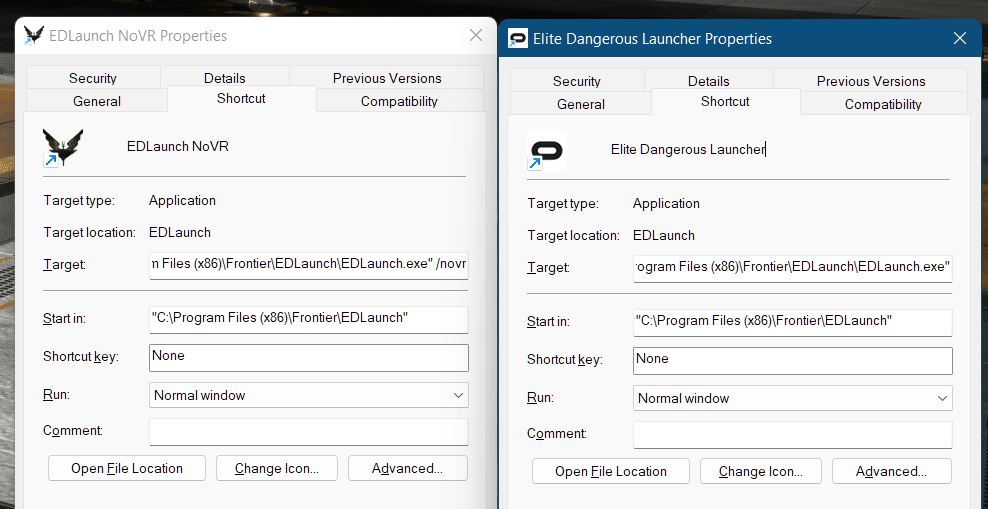Click the Oculus icon in Elite Dangerous Launcher title bar
988x509 pixels.
point(518,39)
